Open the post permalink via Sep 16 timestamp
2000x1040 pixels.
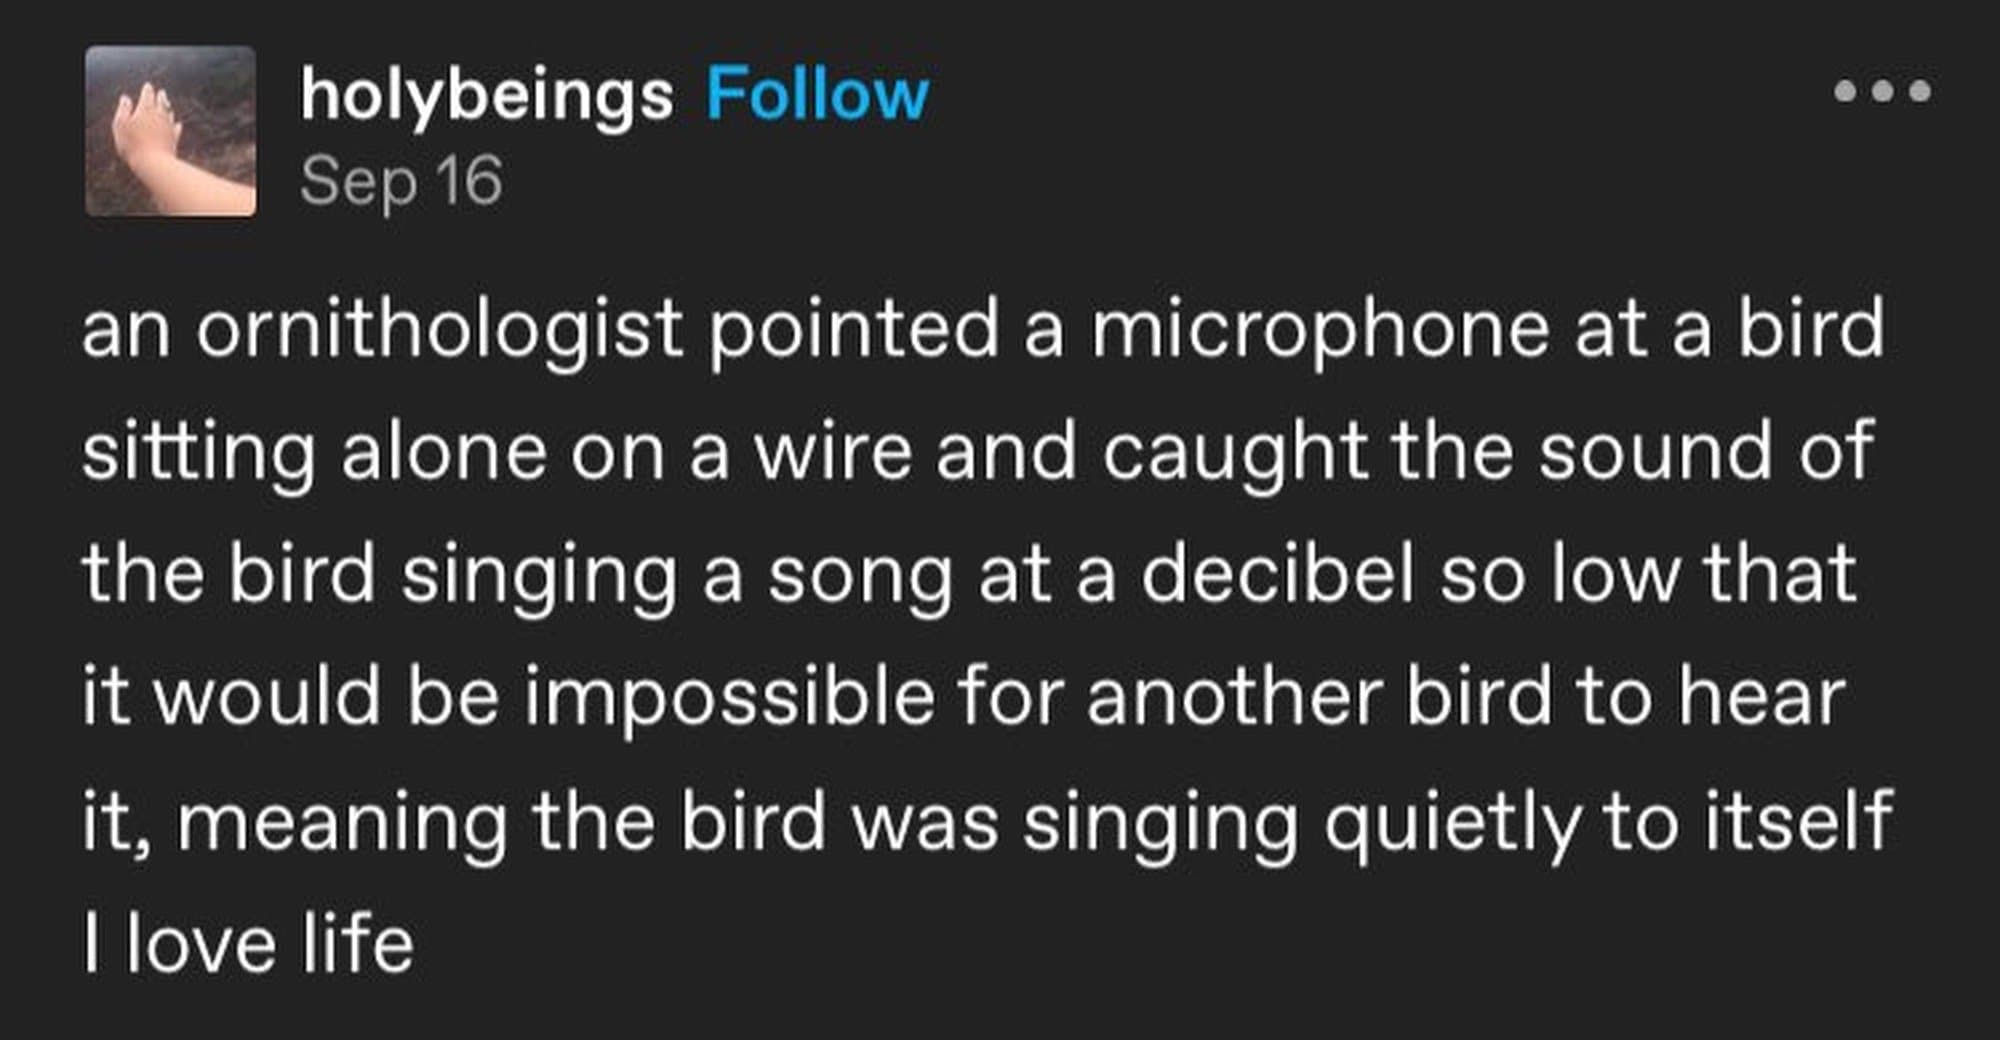[402, 180]
